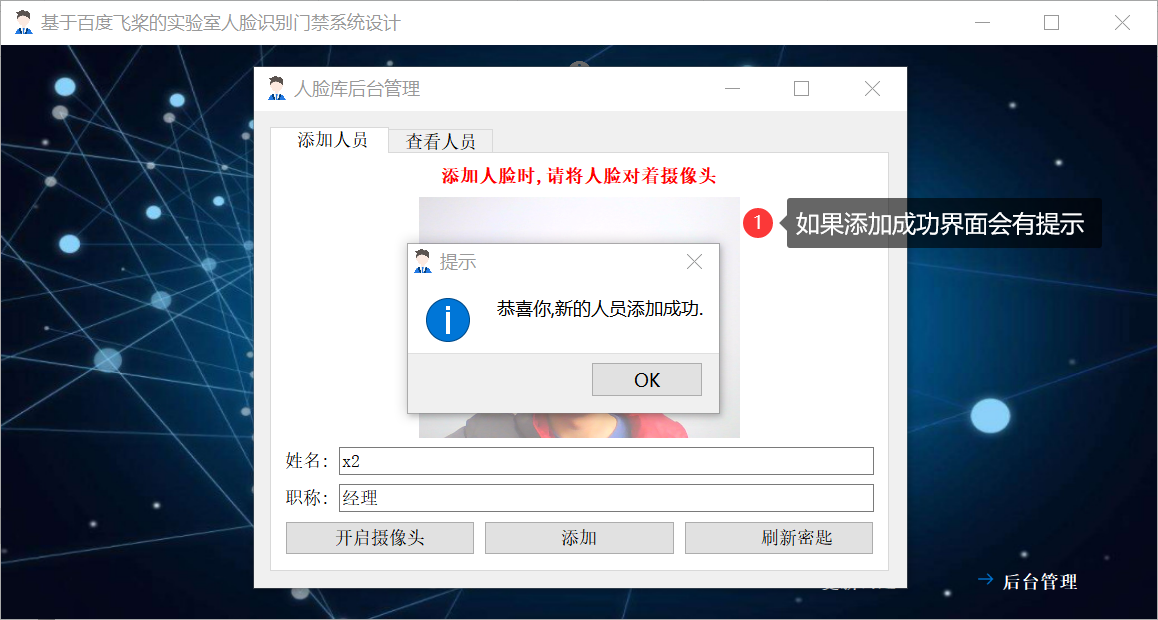
Task: Click the 刷新密匙 button
Action: [779, 538]
